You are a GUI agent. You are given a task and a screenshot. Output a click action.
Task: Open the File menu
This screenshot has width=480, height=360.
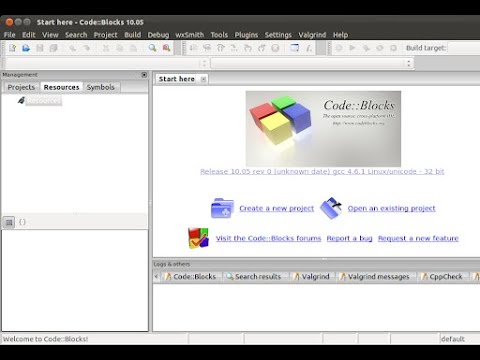10,35
